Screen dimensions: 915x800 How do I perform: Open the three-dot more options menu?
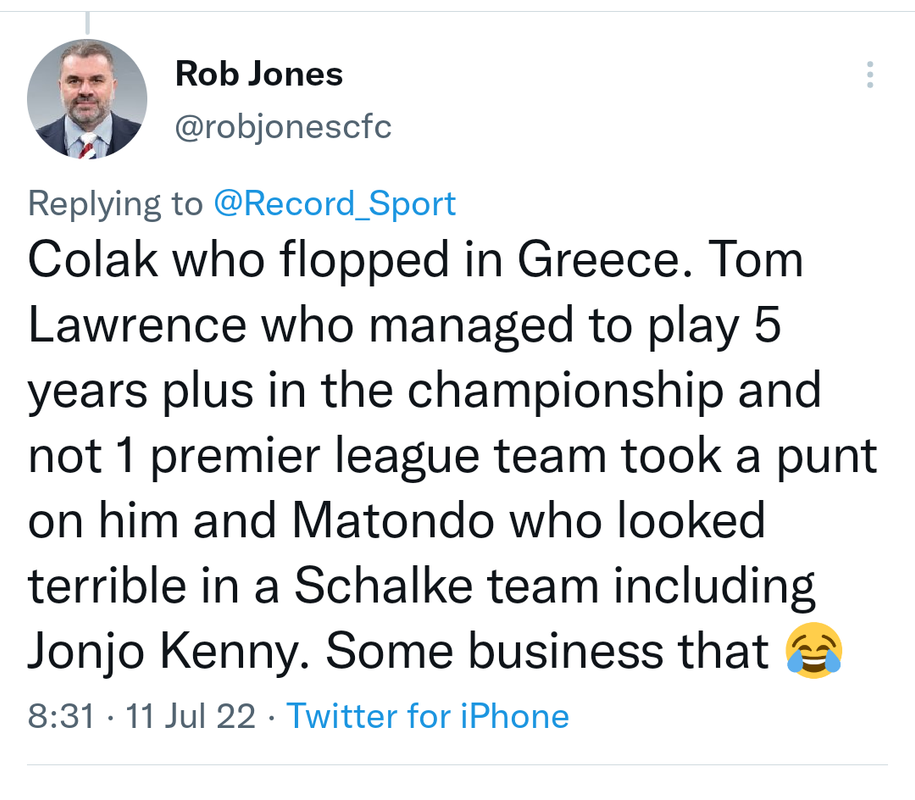(x=870, y=75)
